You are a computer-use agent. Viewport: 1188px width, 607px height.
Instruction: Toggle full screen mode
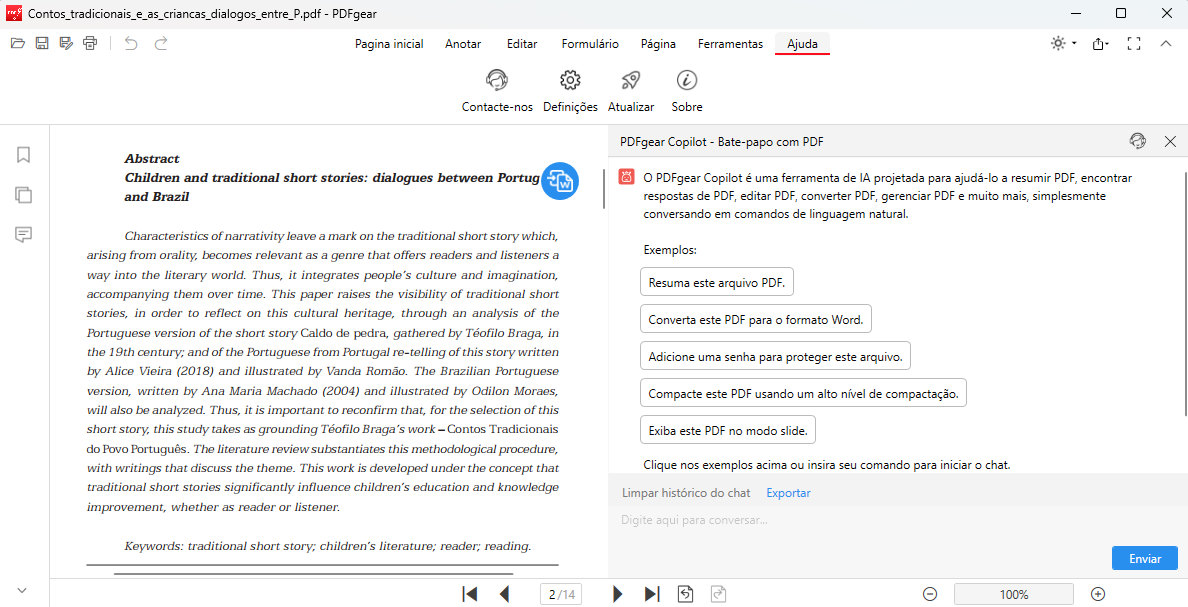coord(1134,44)
